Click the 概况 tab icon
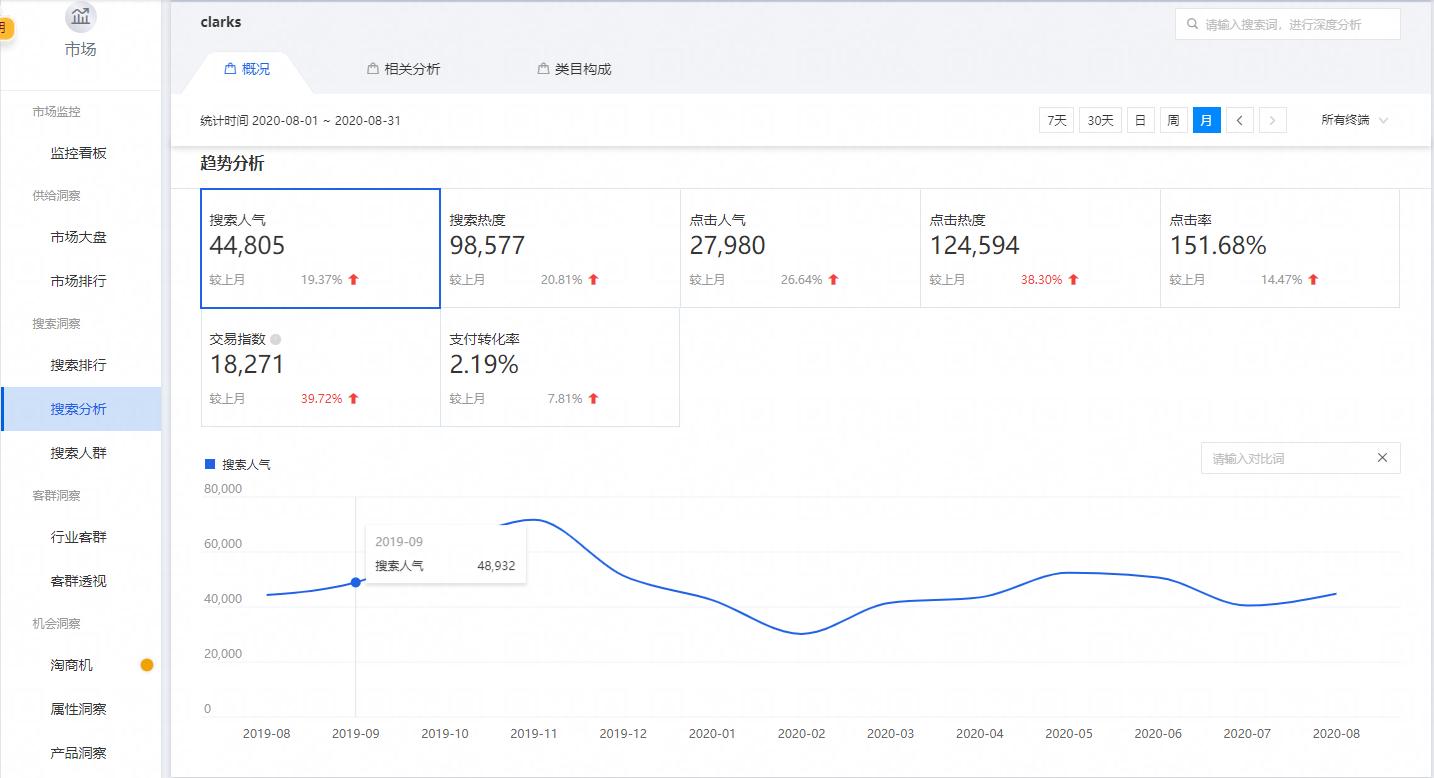Screen dimensions: 1434x778 point(230,69)
